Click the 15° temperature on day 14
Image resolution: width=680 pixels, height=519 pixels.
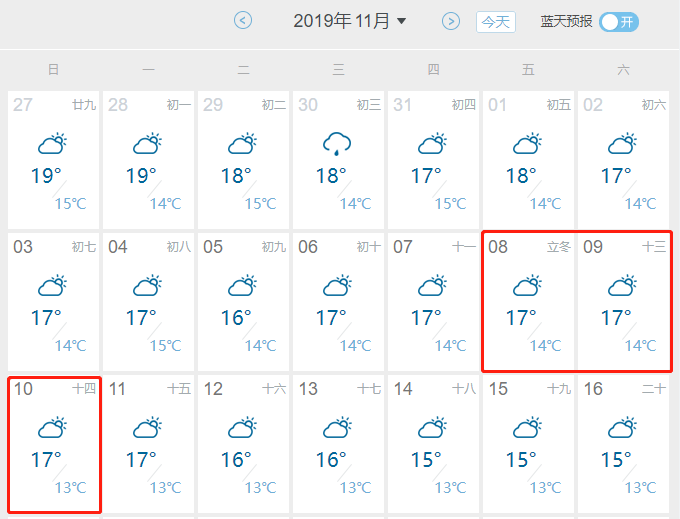point(426,460)
